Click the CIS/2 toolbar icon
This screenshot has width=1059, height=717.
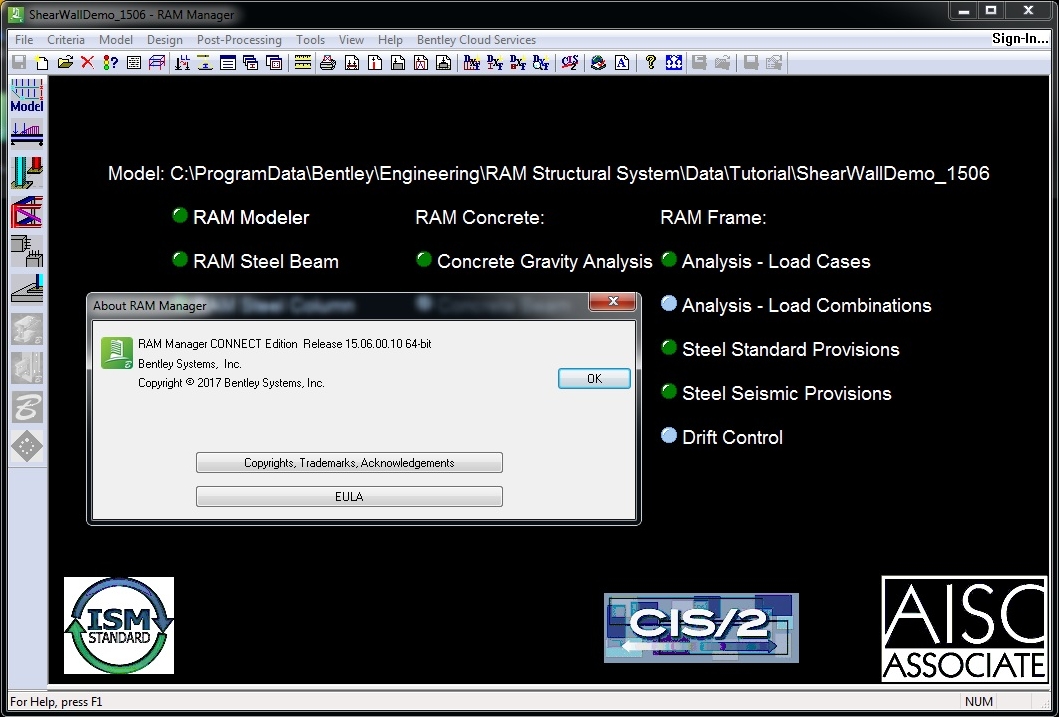coord(569,63)
